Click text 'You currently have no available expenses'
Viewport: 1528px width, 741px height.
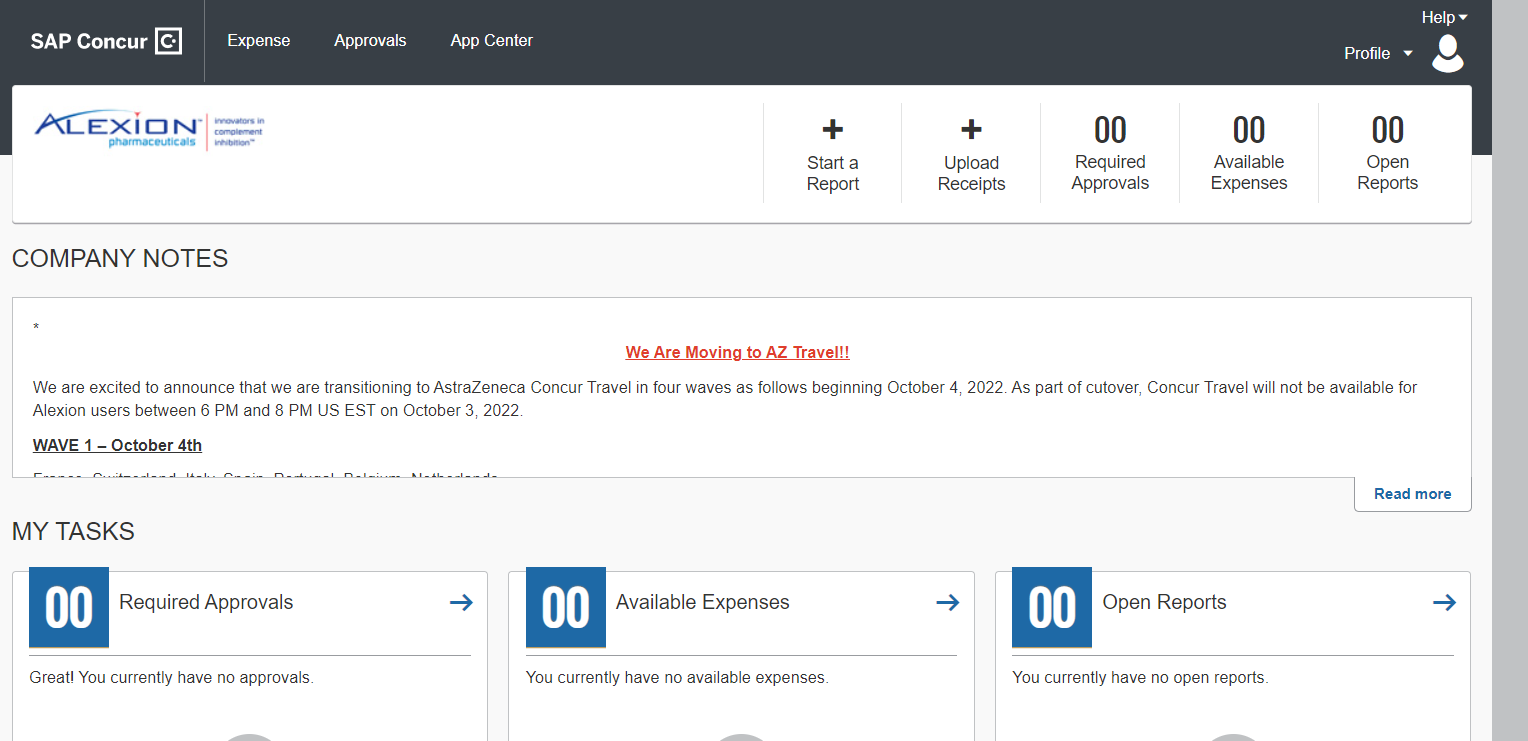677,678
